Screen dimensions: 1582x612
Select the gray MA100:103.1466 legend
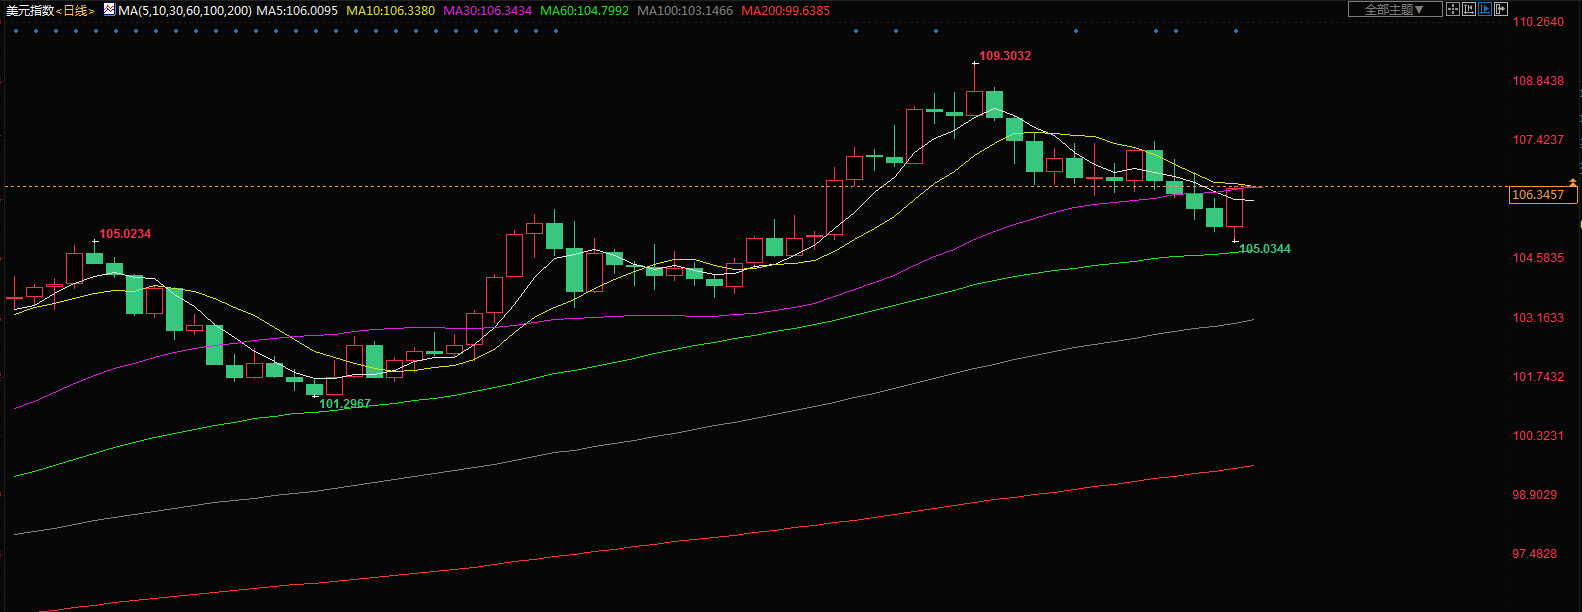point(685,11)
